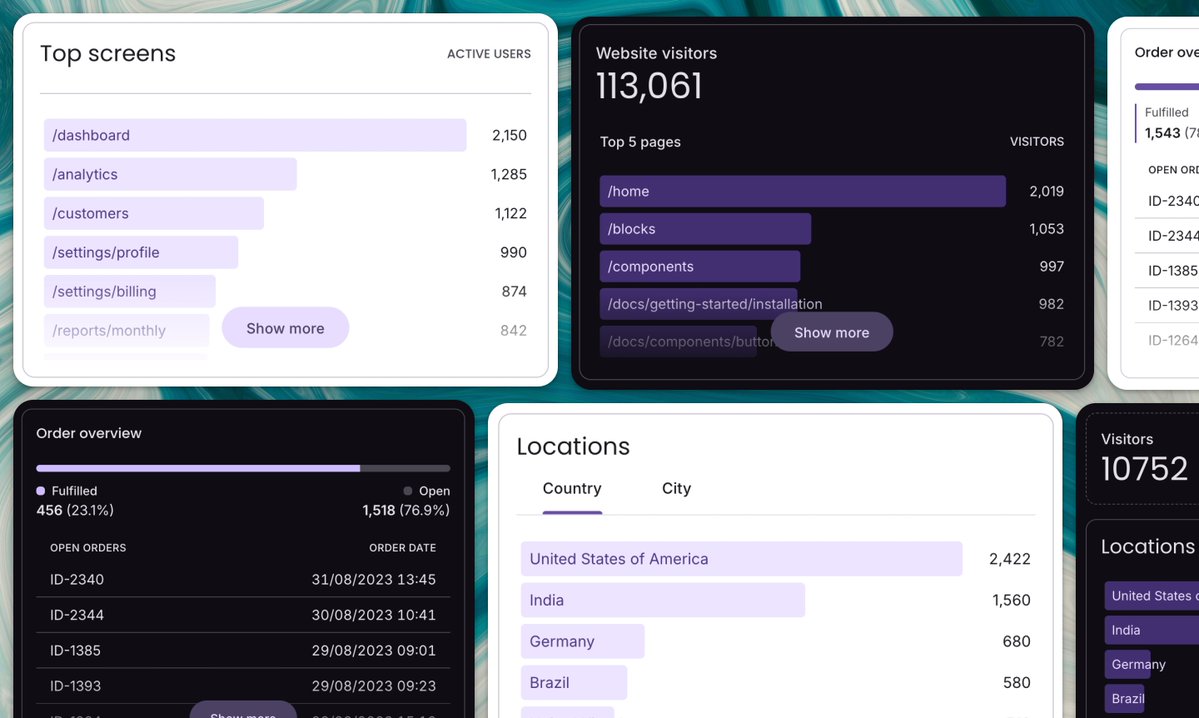Click the 31/08/2023 13:45 order date

point(373,580)
